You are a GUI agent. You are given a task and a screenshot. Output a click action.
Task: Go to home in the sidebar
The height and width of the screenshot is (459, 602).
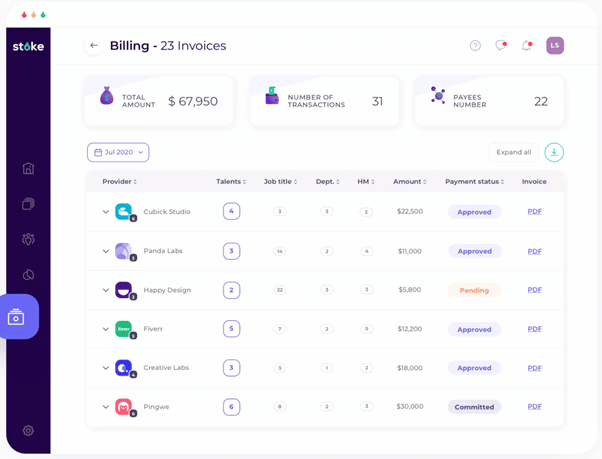click(x=28, y=168)
